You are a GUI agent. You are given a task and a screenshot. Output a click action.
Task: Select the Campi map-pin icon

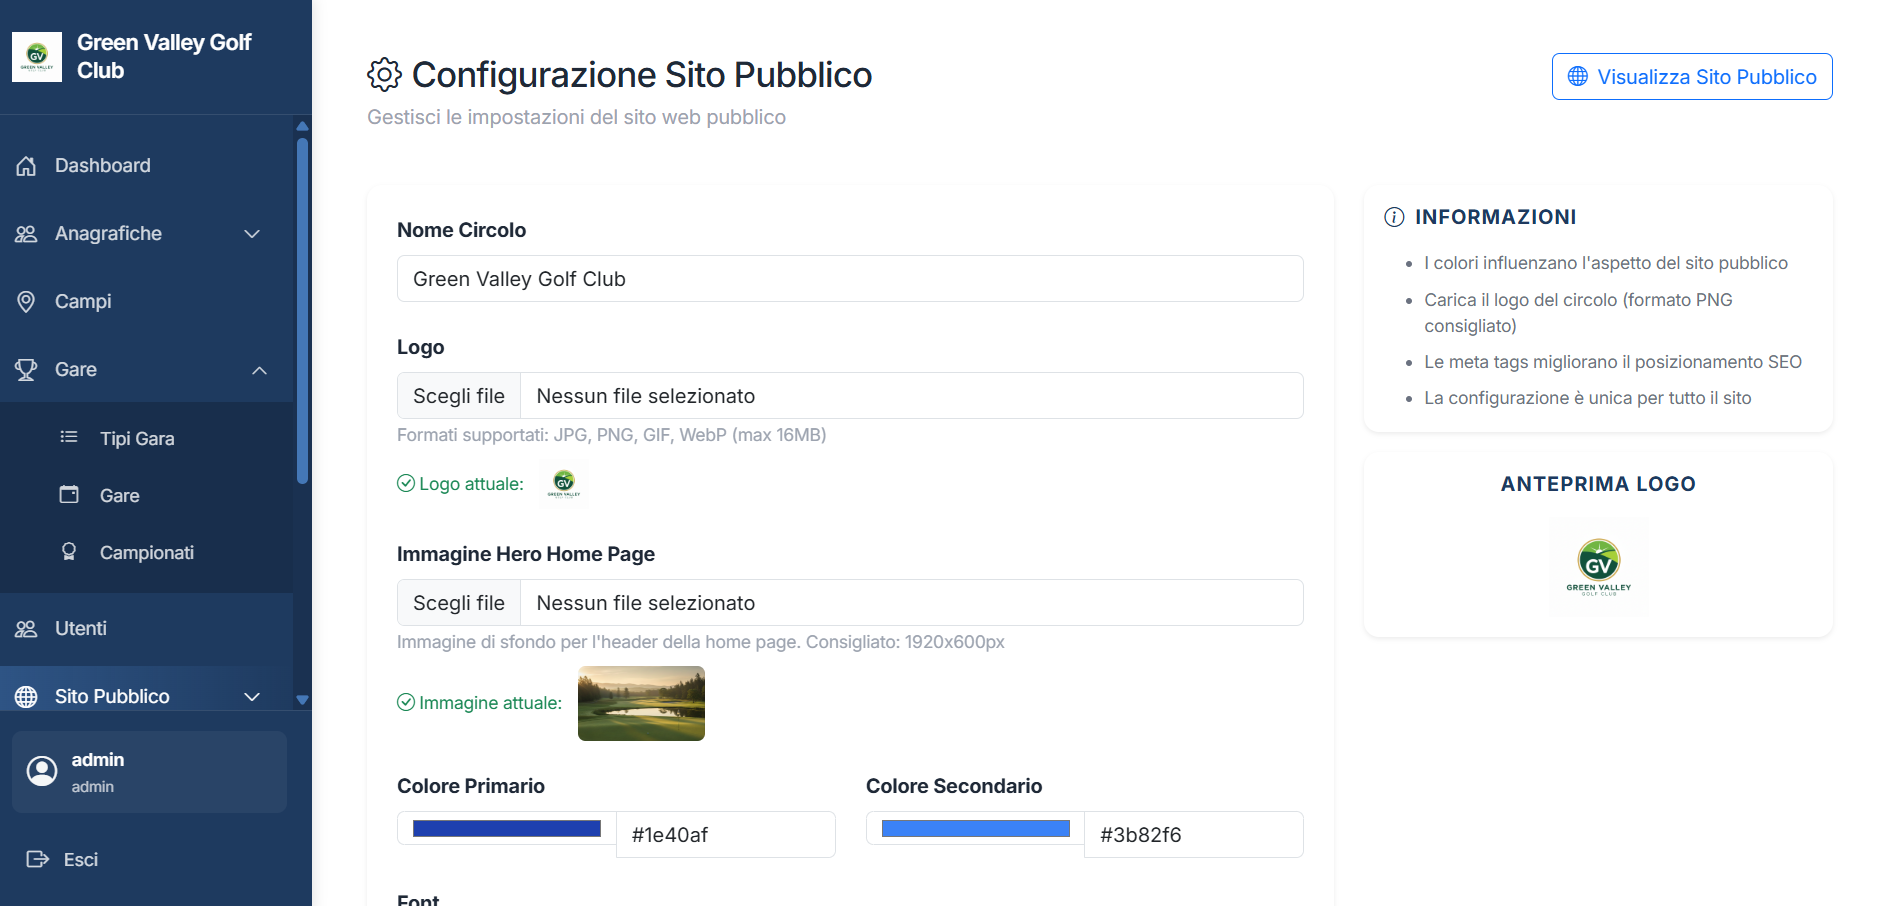(x=26, y=301)
